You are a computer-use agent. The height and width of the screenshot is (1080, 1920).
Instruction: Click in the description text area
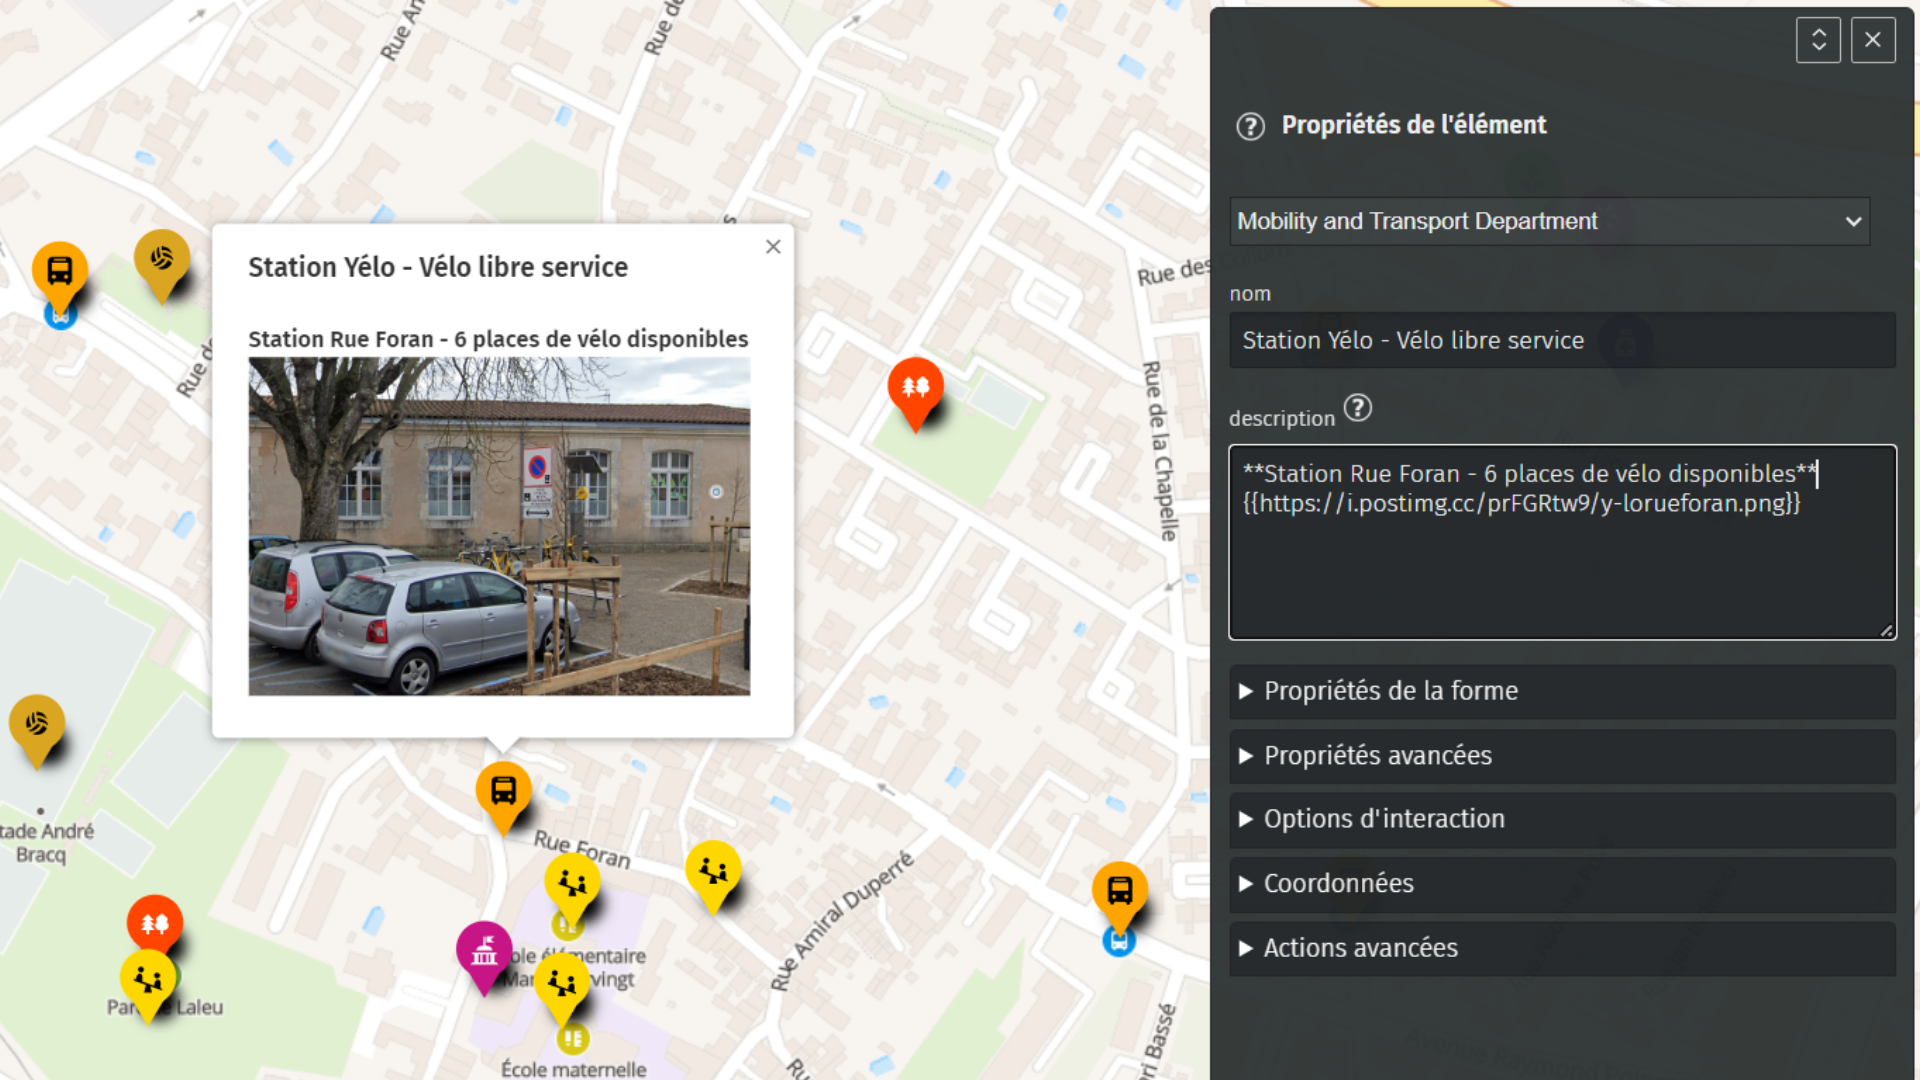tap(1562, 570)
